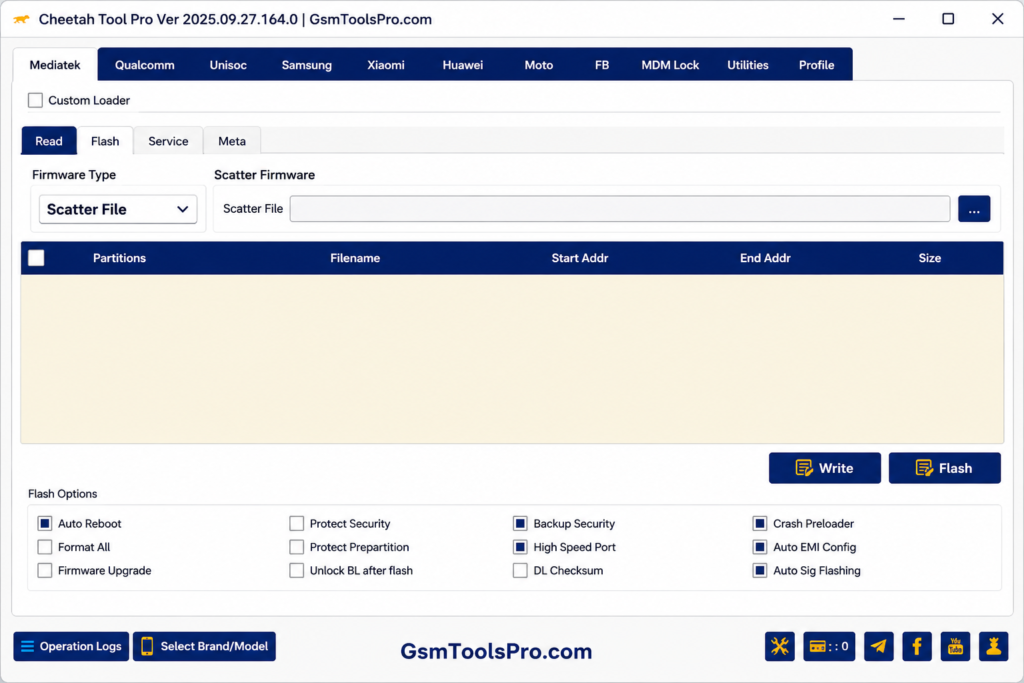Switch to the Samsung tab
The image size is (1024, 683).
point(307,65)
